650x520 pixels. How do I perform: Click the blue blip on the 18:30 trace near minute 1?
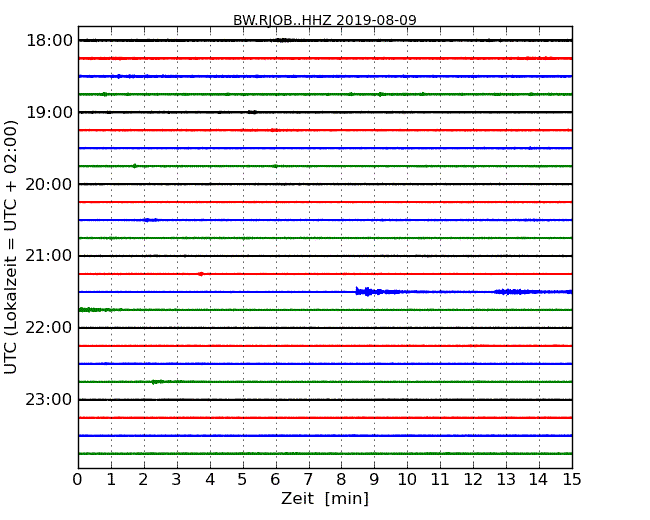pos(119,76)
